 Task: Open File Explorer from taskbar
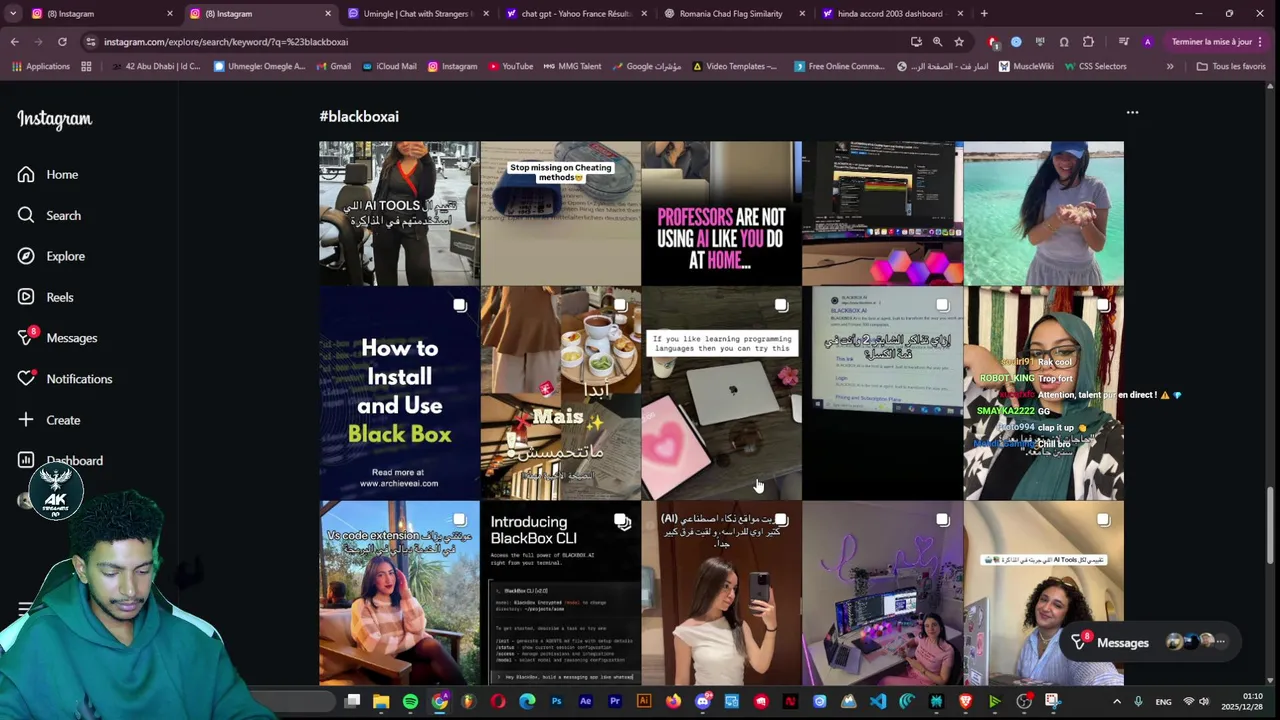tap(381, 702)
